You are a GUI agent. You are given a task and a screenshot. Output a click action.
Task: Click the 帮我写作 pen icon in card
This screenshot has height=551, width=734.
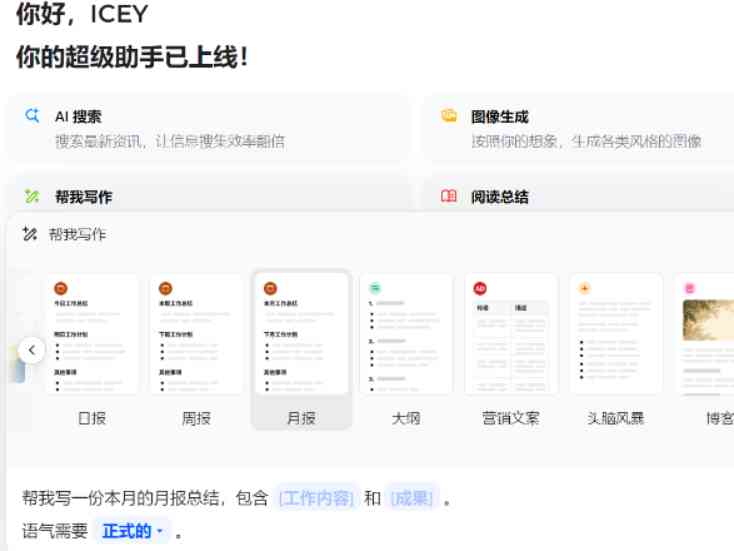32,197
